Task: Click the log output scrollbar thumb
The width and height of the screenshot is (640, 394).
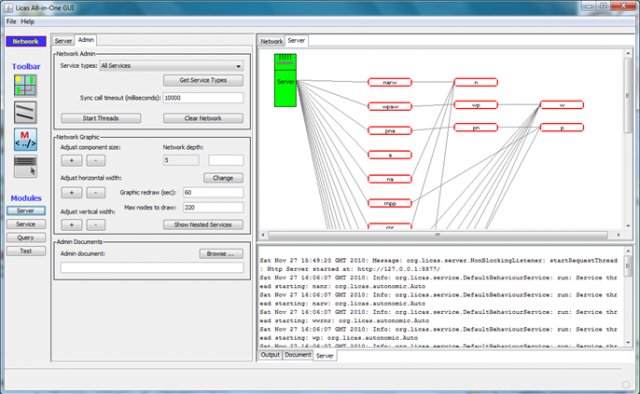Action: pos(628,265)
